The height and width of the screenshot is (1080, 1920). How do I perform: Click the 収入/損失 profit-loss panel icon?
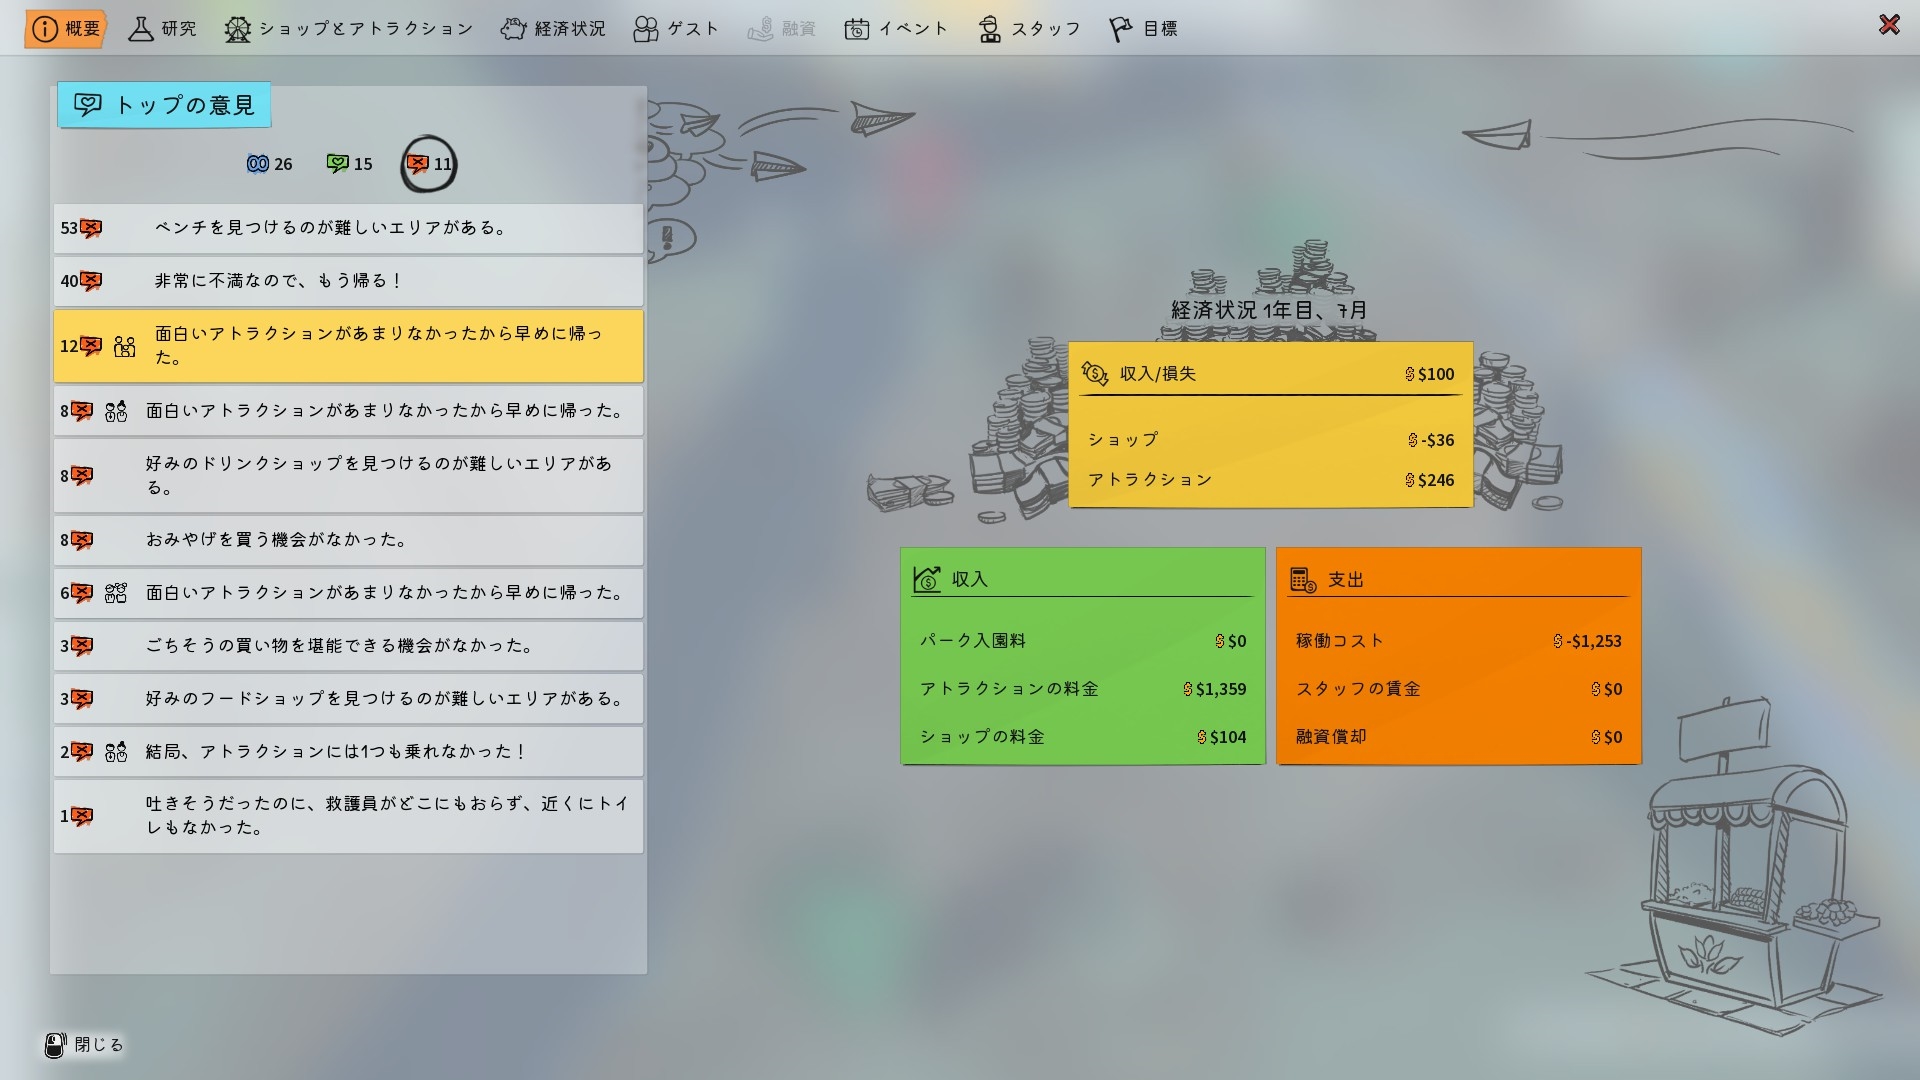point(1094,374)
